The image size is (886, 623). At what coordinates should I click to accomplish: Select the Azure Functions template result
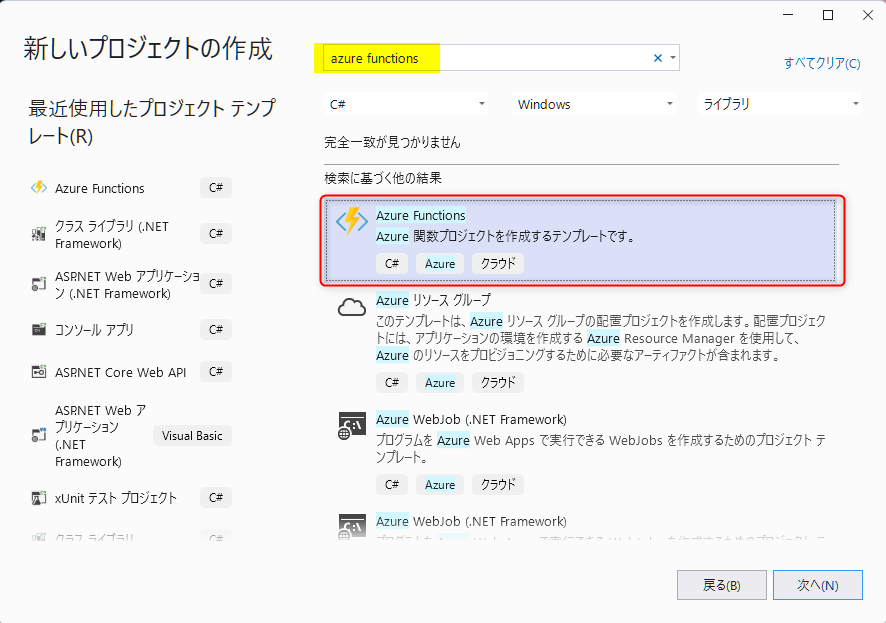581,240
